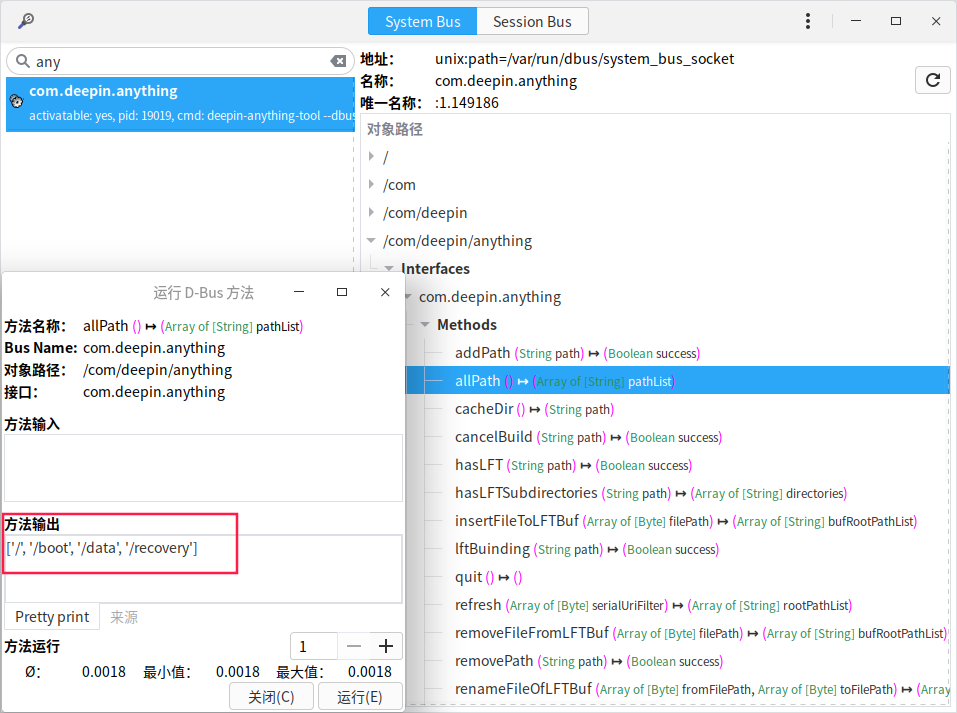Select the cacheDir method
Image resolution: width=957 pixels, height=713 pixels.
click(534, 409)
